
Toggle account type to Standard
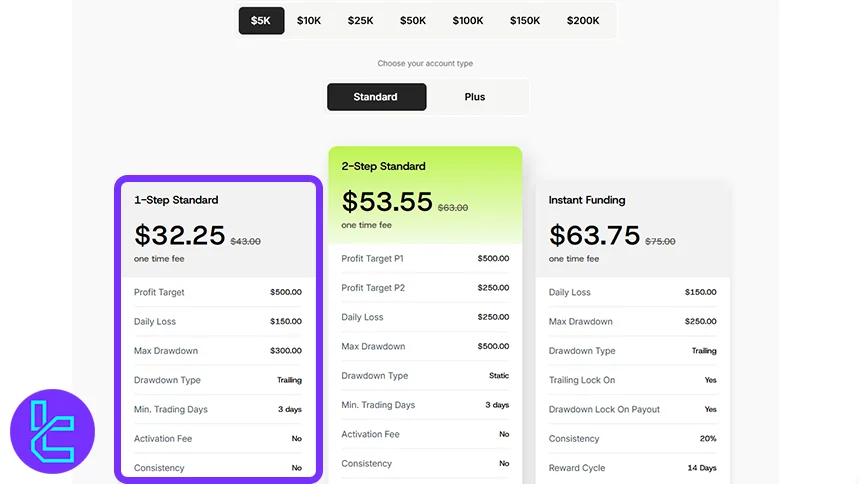pyautogui.click(x=376, y=97)
